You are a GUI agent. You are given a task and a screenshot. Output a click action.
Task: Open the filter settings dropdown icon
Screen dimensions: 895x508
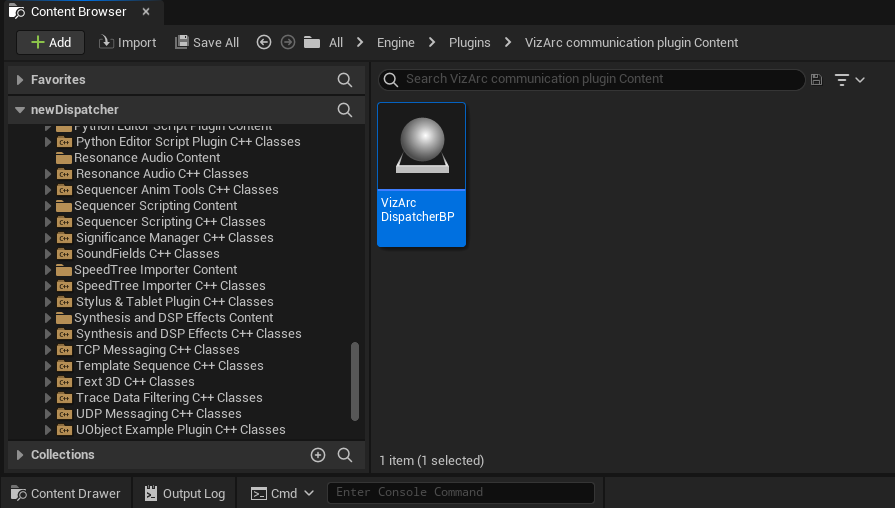849,79
